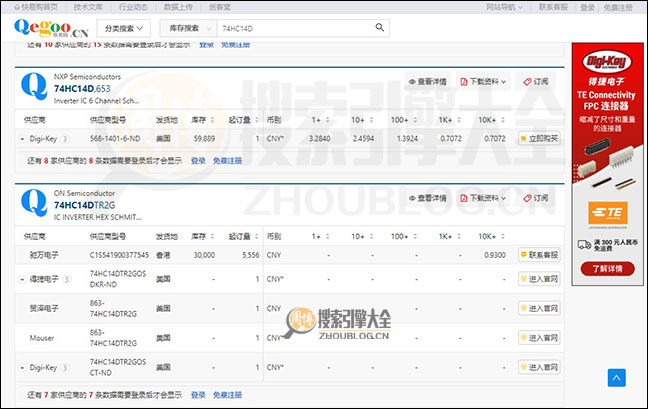Sort ON Semiconductor table by minimum order (起订量)
The image size is (648, 409).
click(239, 236)
